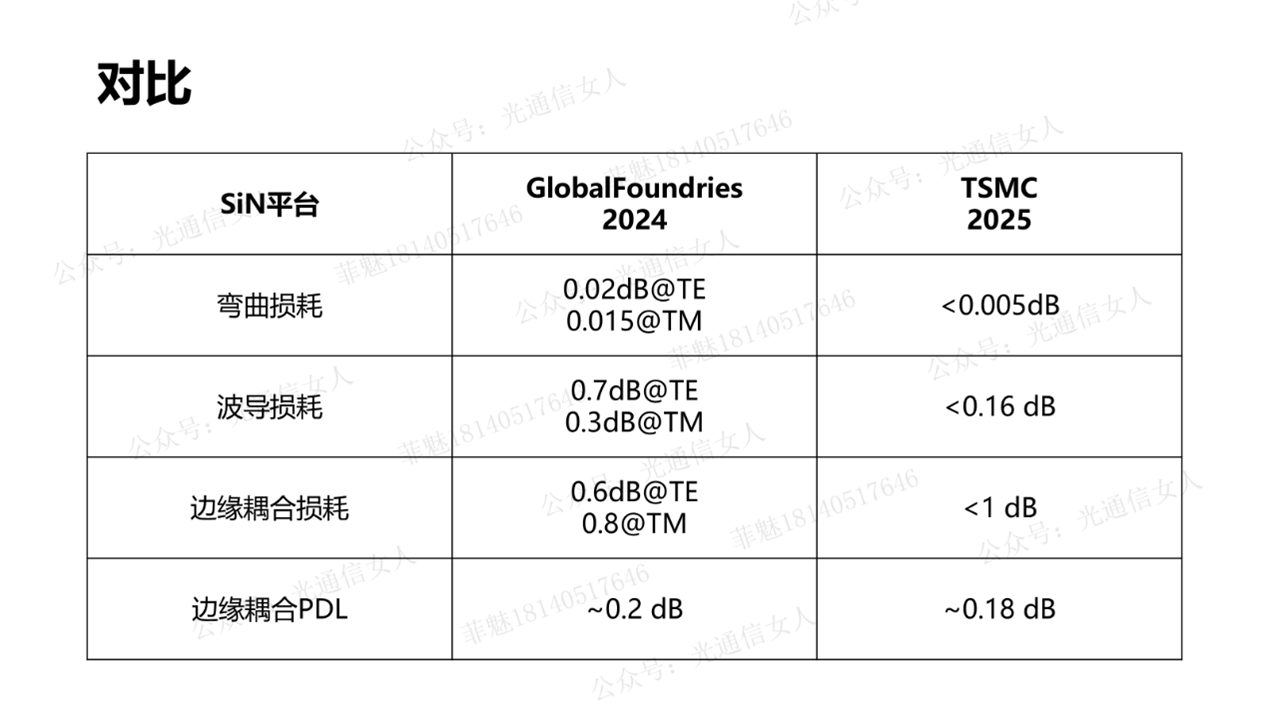Click the 0.015@TM value
The width and height of the screenshot is (1269, 714).
634,321
